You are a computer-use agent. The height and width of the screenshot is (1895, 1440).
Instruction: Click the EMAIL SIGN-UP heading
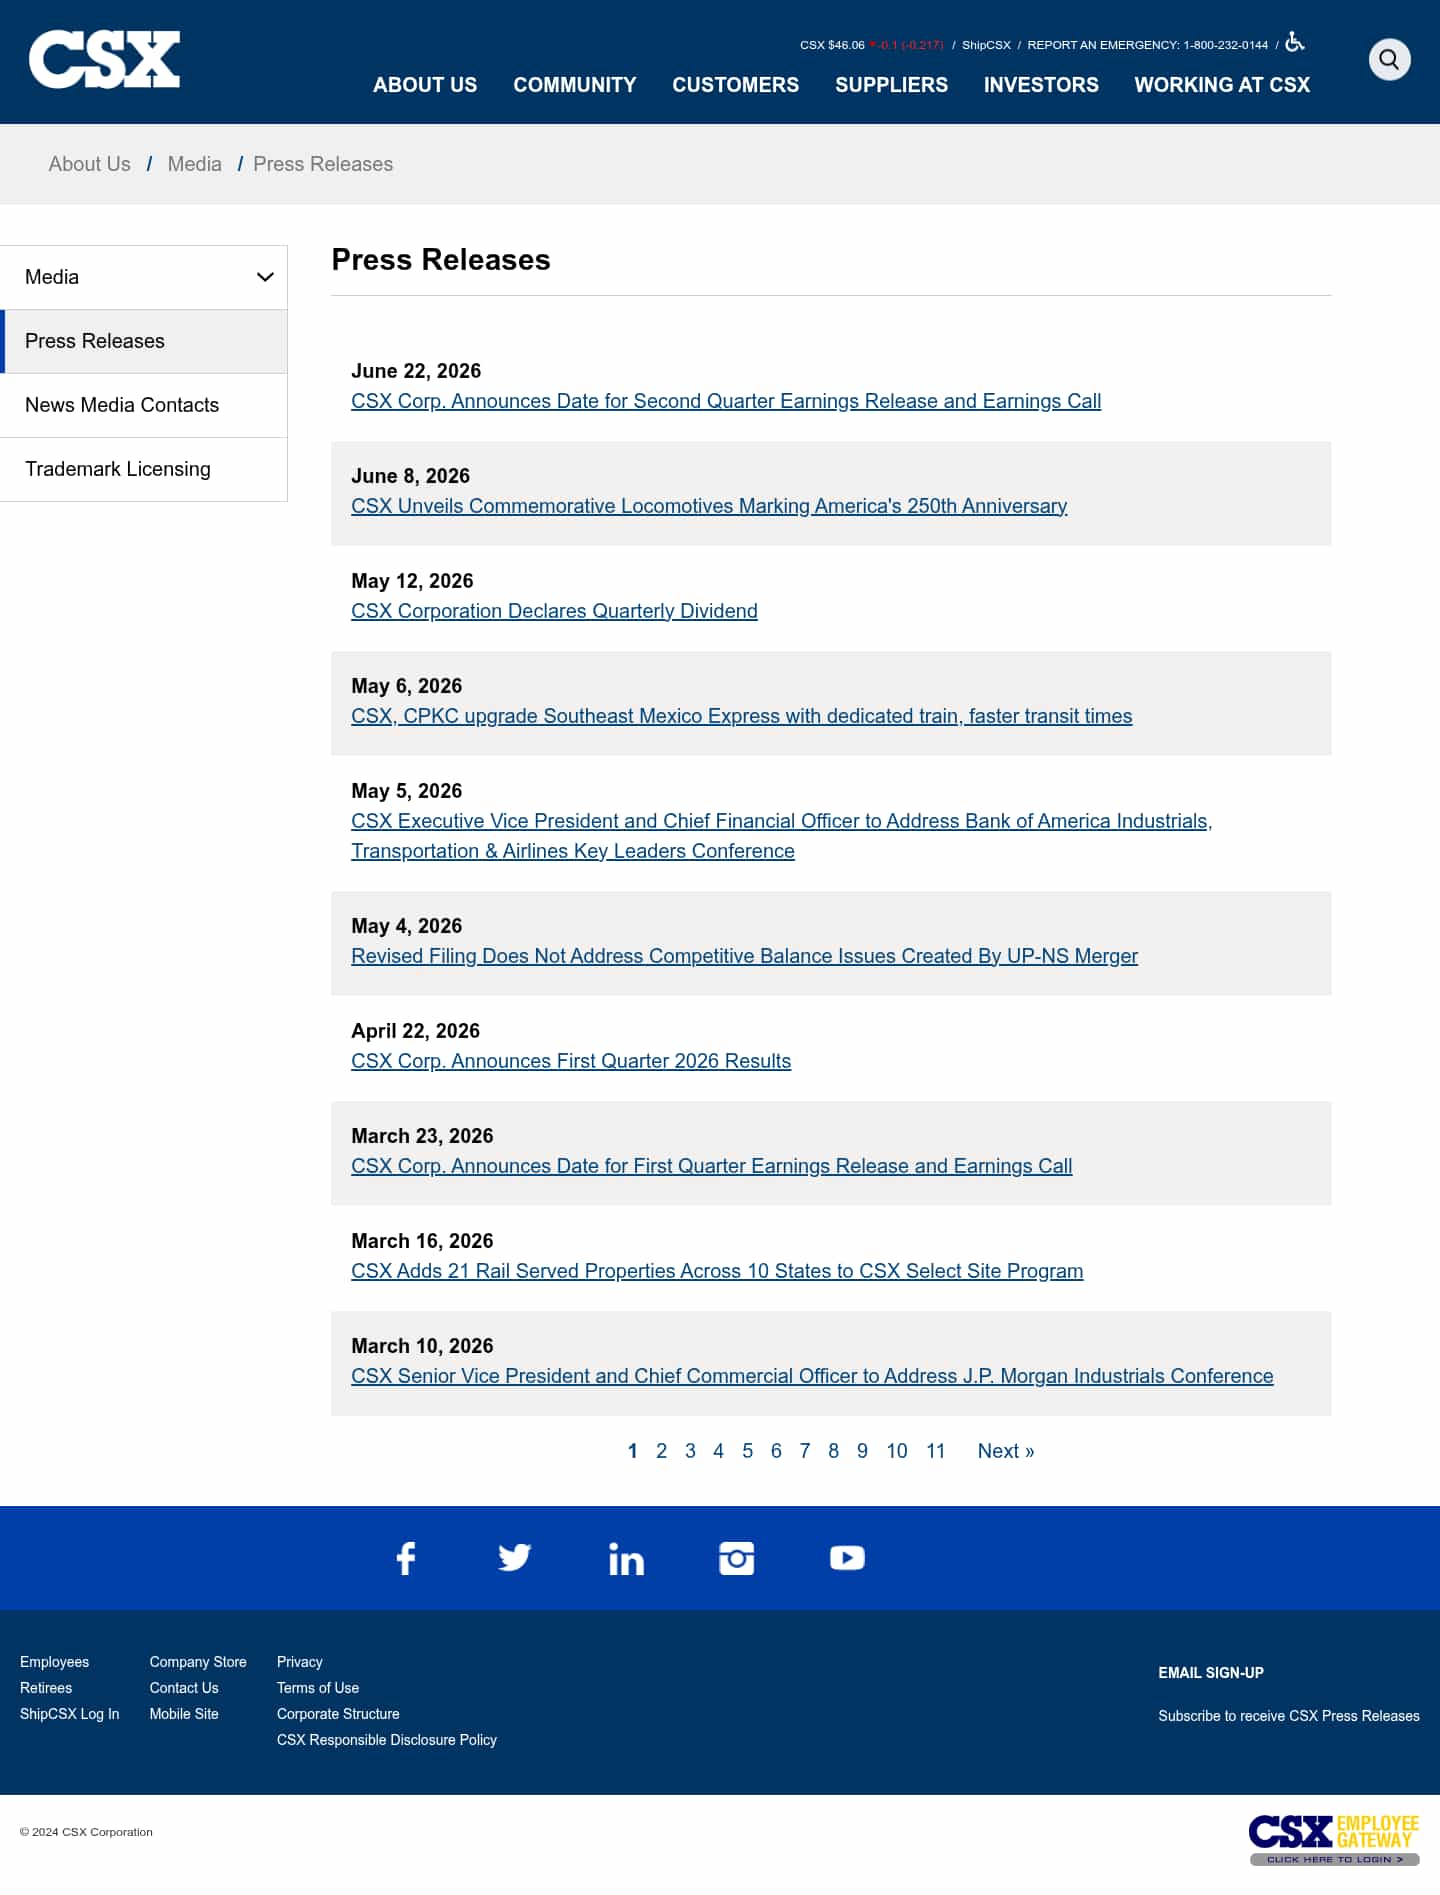pos(1211,1673)
